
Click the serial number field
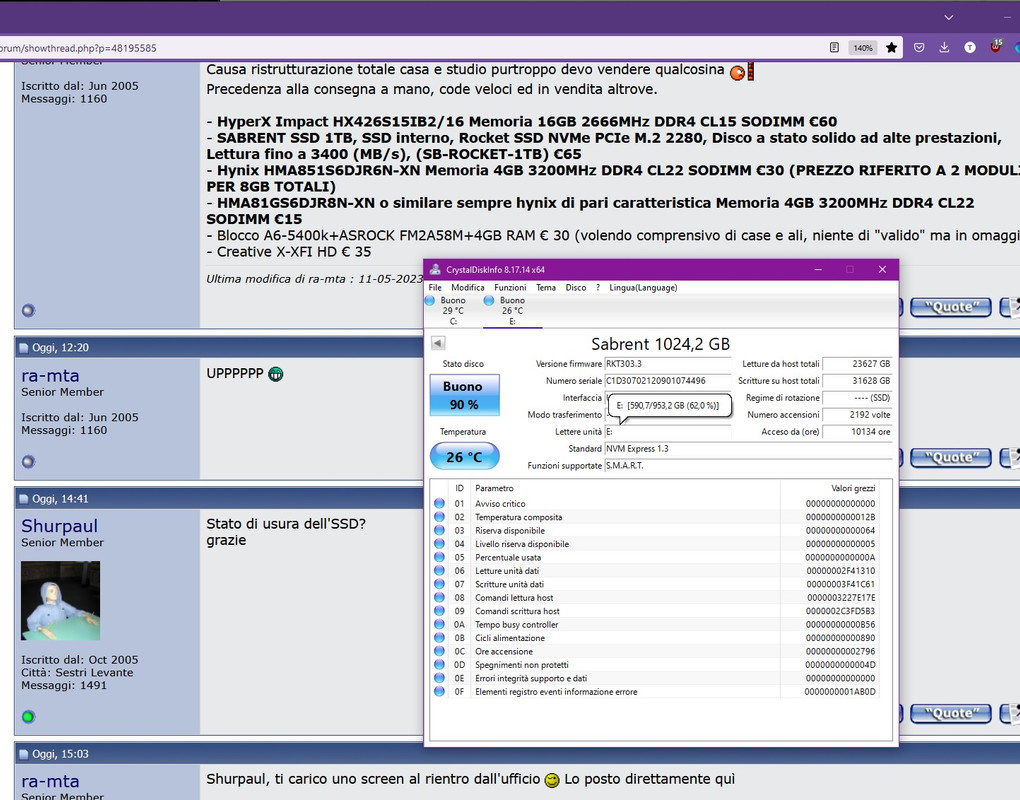[x=667, y=381]
